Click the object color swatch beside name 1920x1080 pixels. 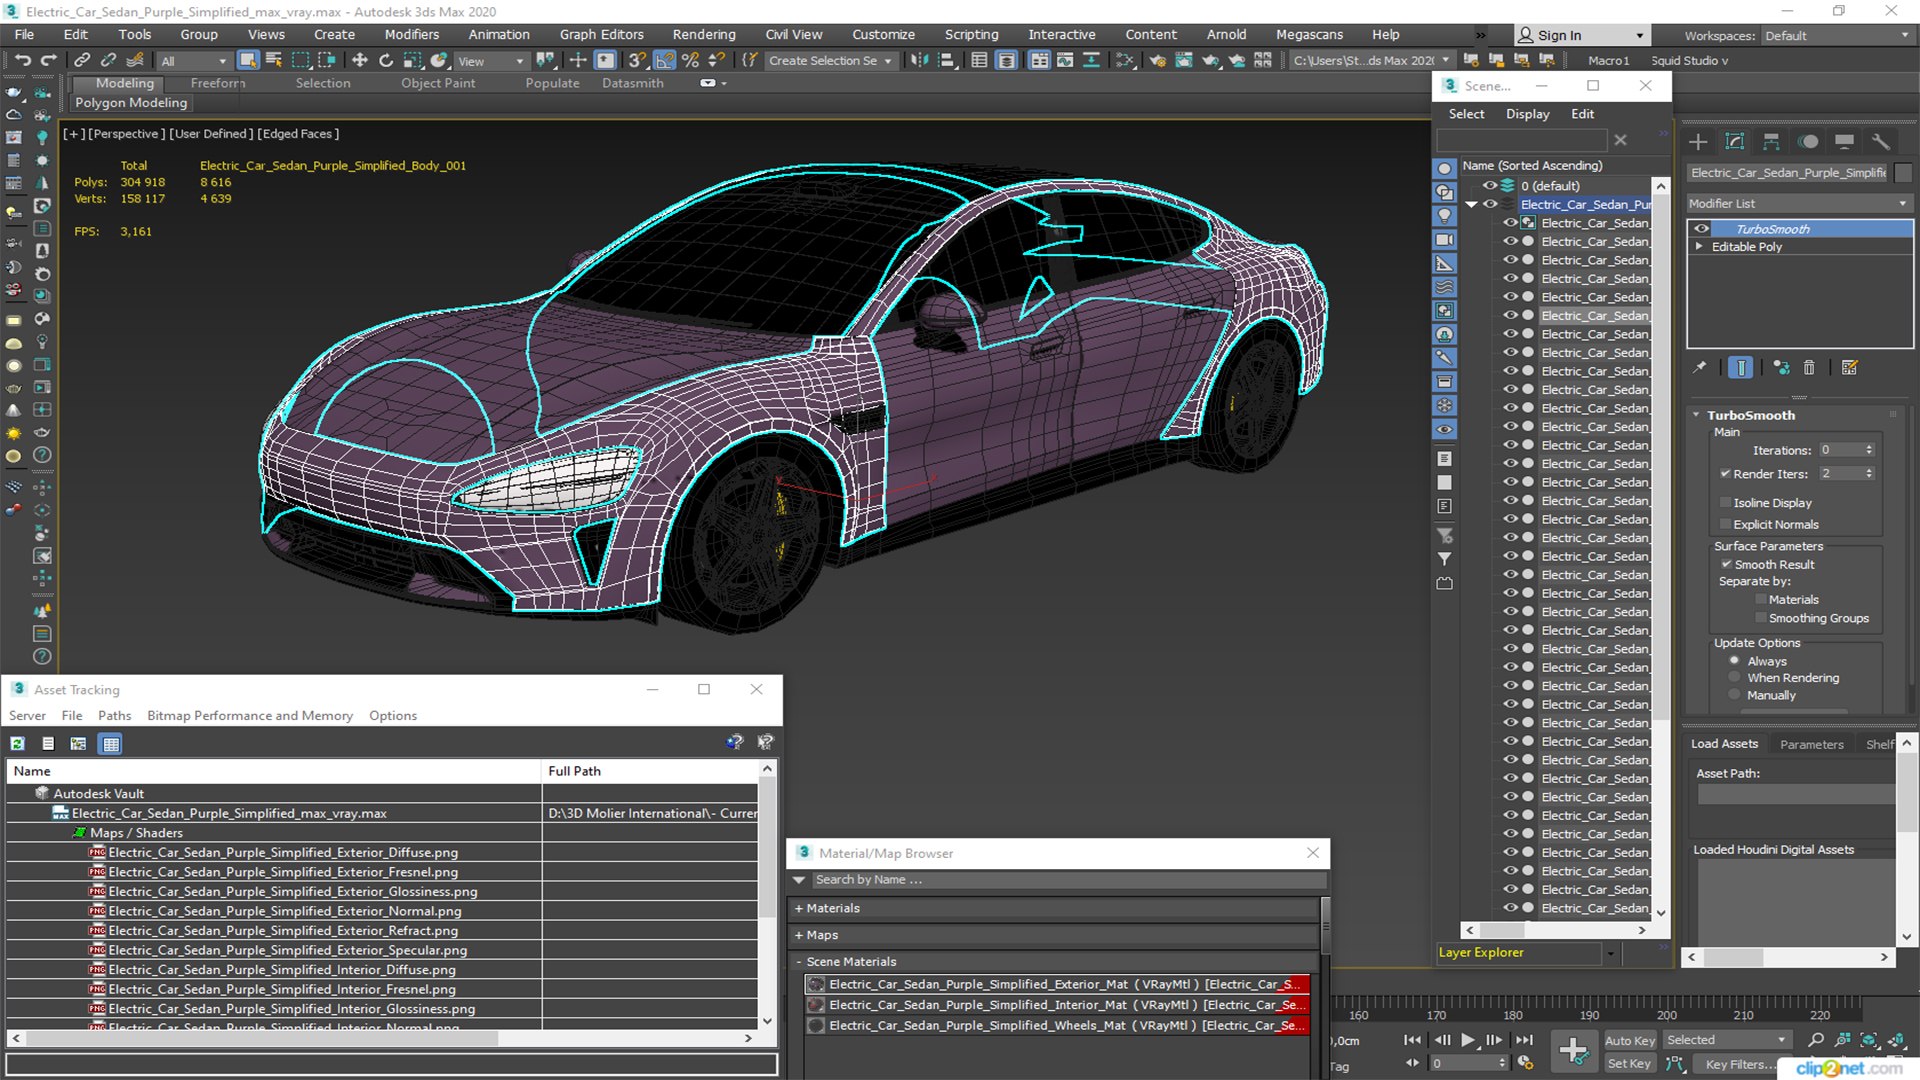coord(1903,173)
